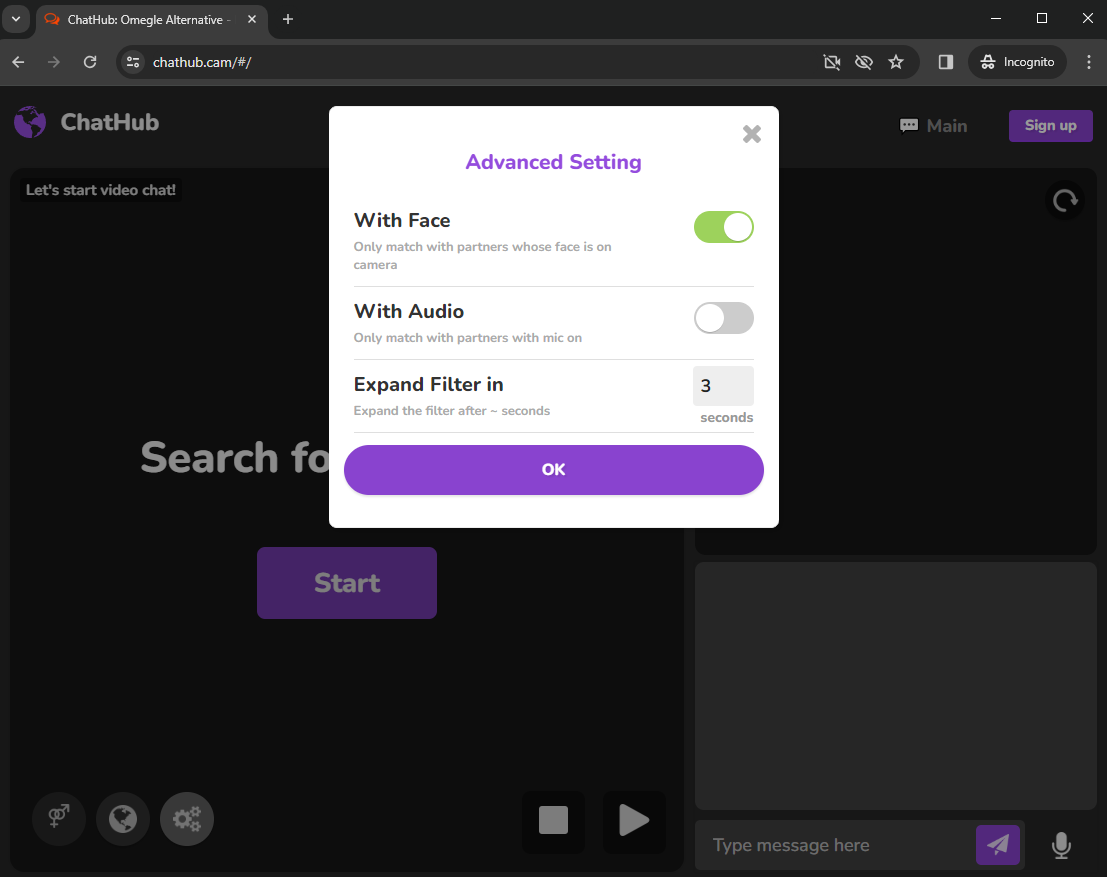Open the gender filter icon
Viewport: 1107px width, 877px height.
(x=59, y=819)
